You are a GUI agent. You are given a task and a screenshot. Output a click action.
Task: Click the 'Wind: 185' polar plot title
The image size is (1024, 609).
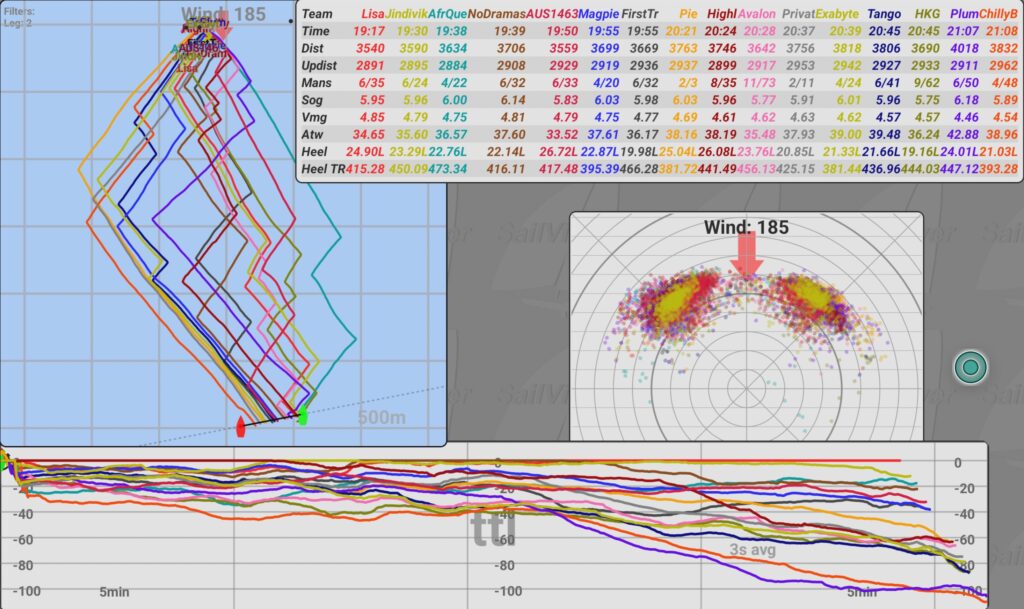click(746, 227)
